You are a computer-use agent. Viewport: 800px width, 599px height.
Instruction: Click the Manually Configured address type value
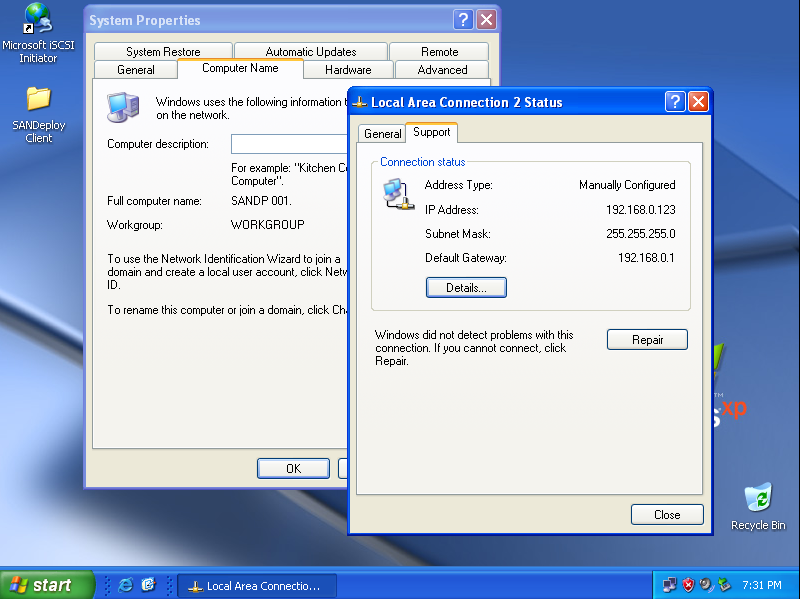pos(627,185)
